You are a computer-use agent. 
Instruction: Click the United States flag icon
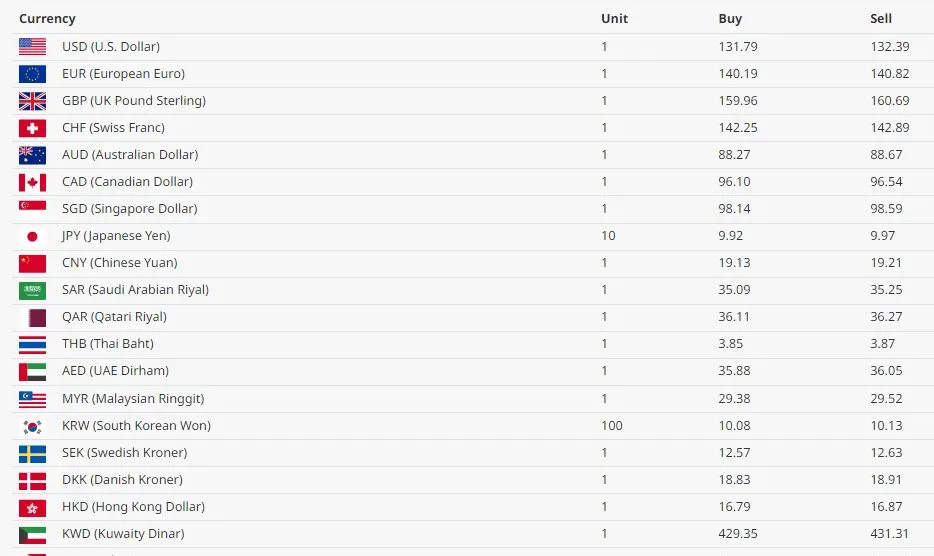point(32,46)
